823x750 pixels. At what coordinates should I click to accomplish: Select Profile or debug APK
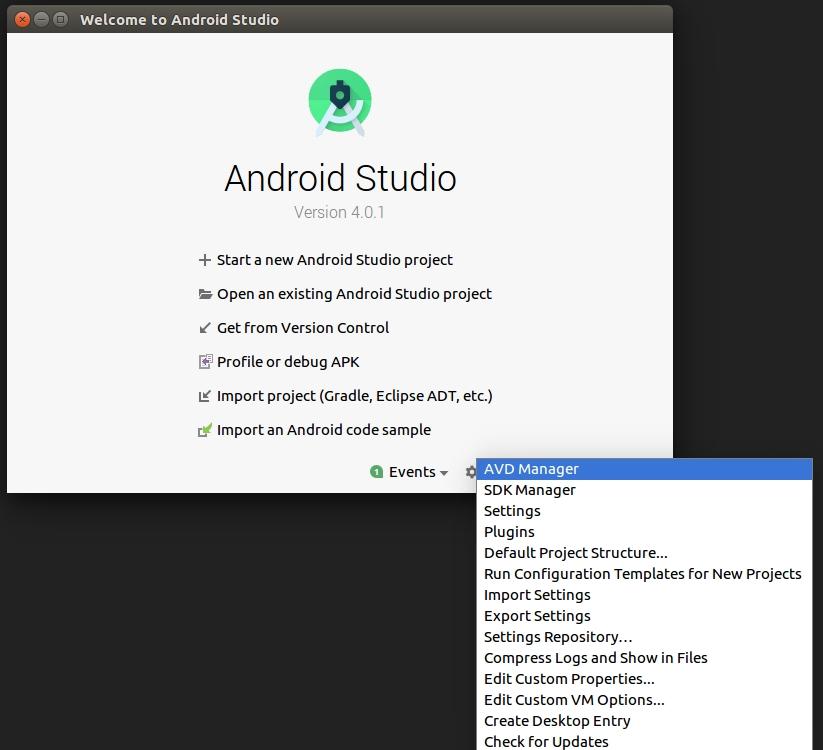[x=288, y=362]
